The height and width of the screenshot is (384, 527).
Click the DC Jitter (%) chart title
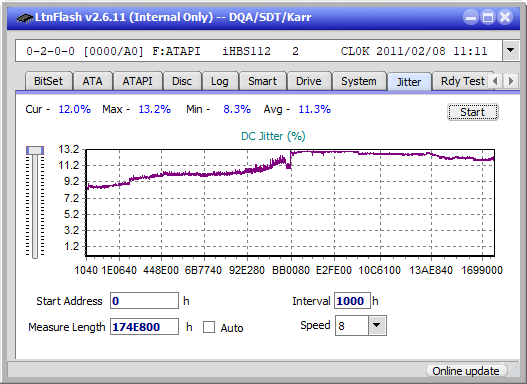[273, 136]
